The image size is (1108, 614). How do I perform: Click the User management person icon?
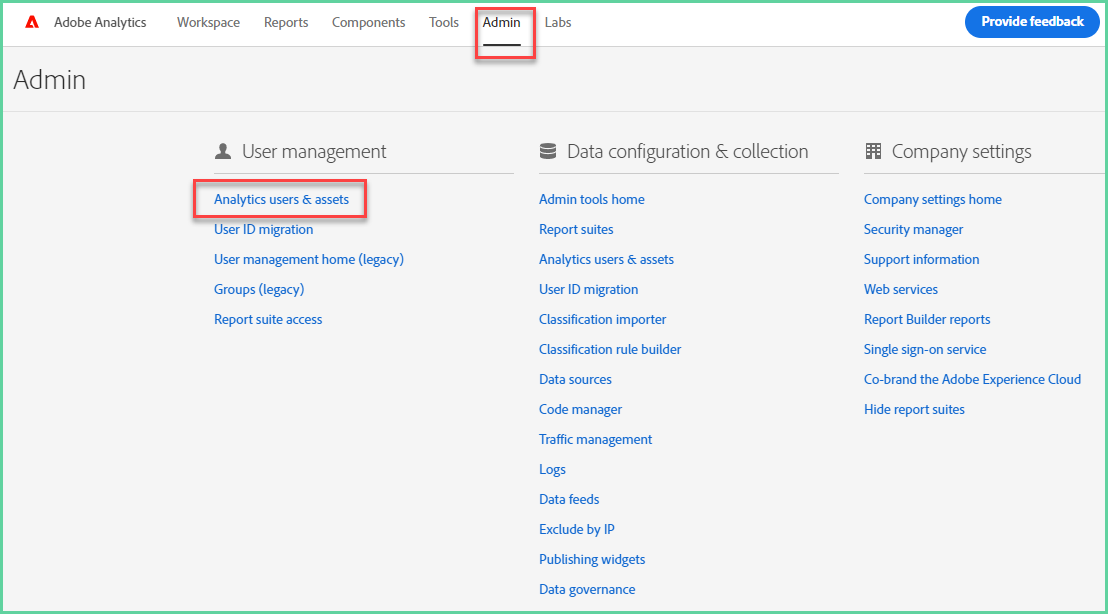(222, 150)
